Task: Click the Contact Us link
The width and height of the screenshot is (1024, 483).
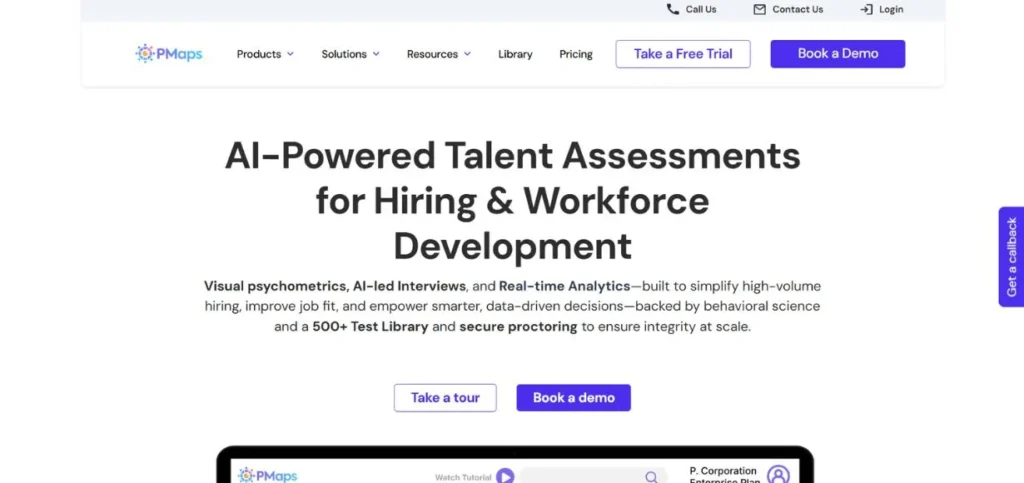Action: pyautogui.click(x=797, y=9)
